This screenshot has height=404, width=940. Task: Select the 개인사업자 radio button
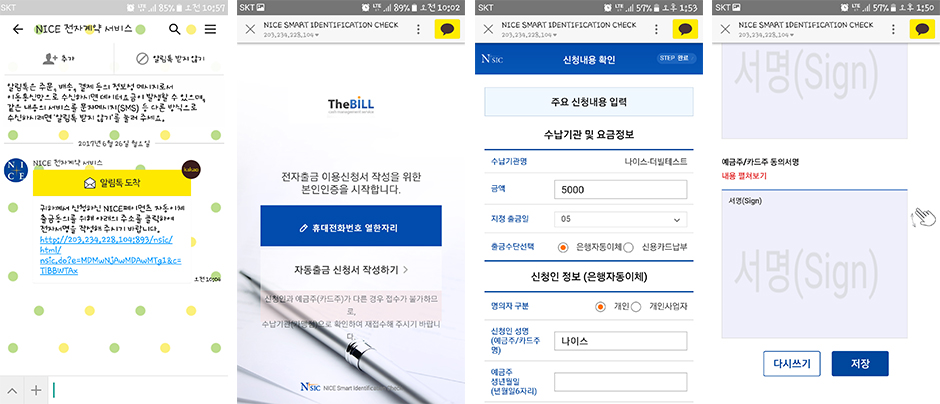[x=636, y=306]
